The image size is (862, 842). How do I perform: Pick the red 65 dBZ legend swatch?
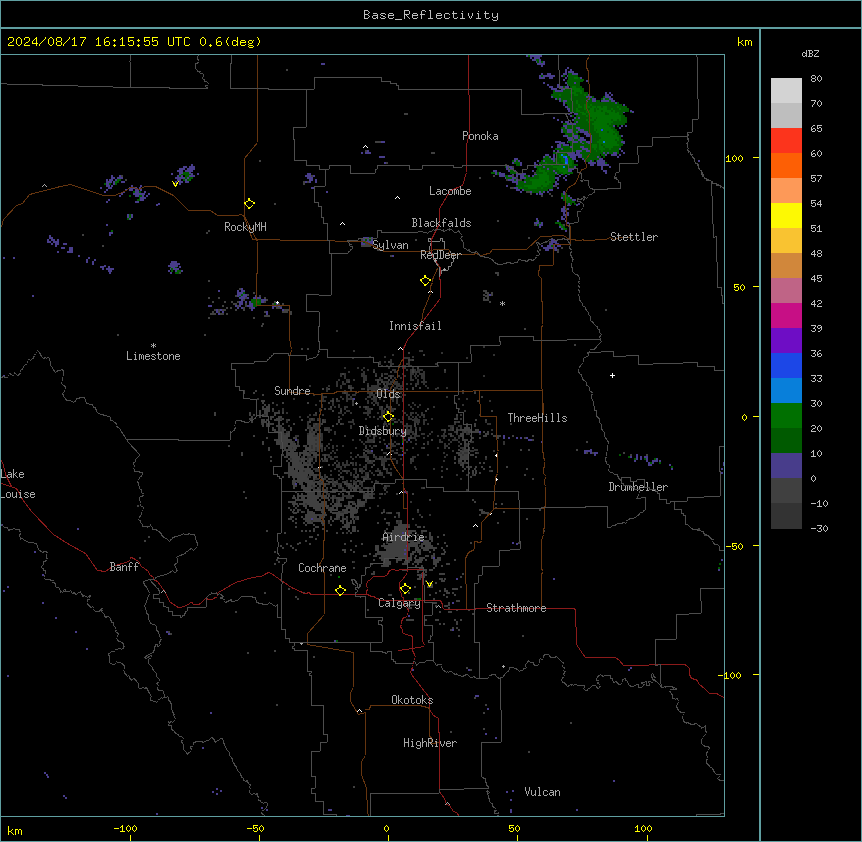coord(786,140)
